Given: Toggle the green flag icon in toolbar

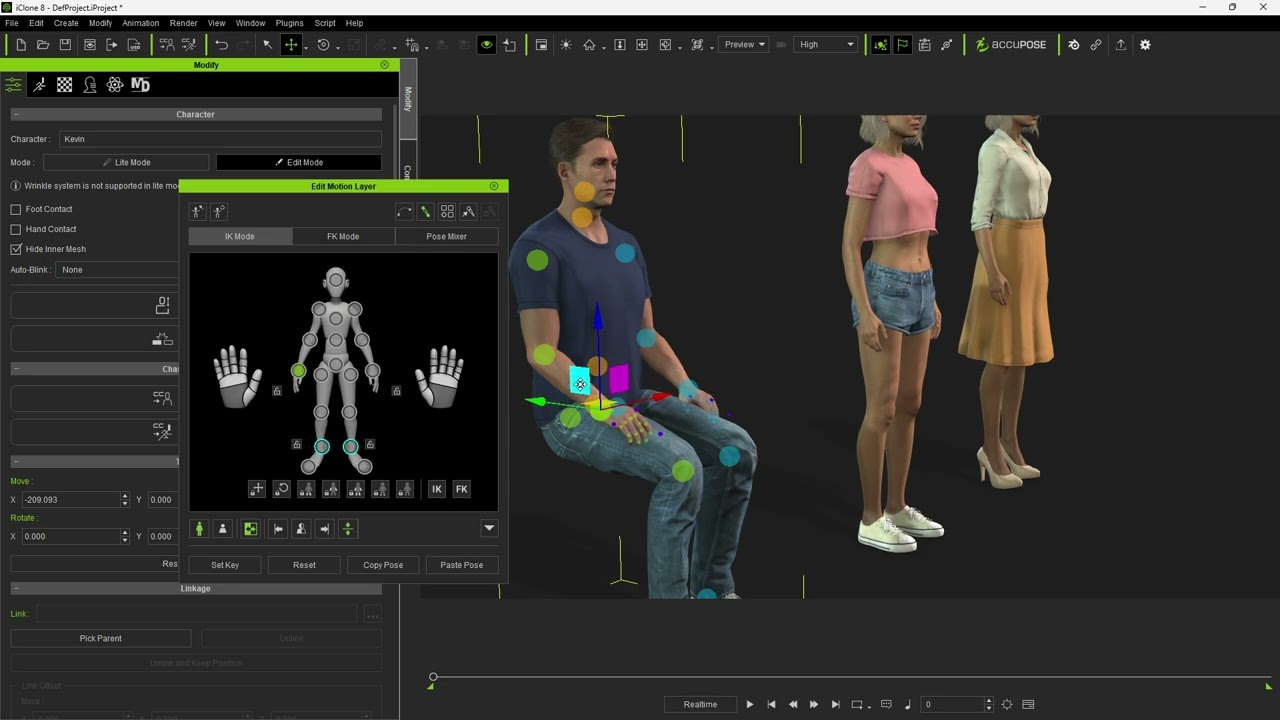Looking at the screenshot, I should (902, 45).
